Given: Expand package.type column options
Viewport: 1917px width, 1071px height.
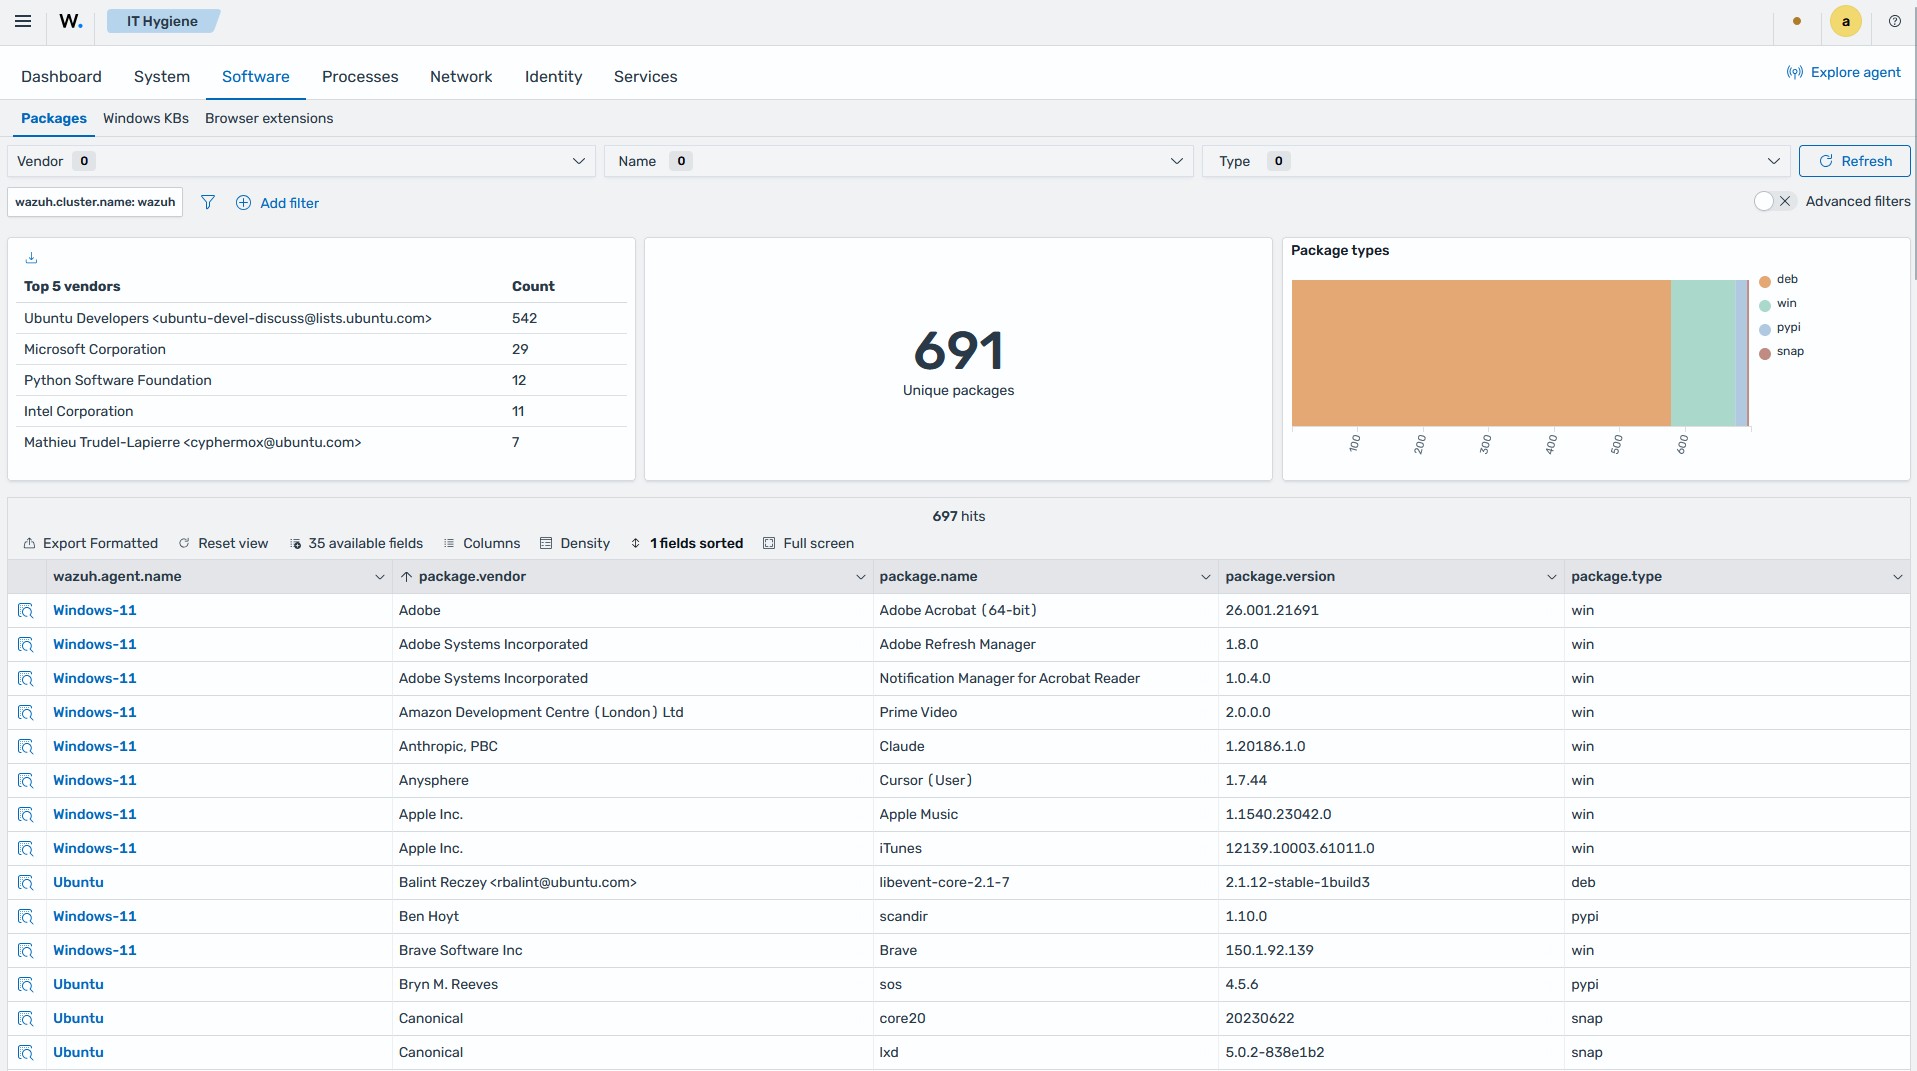Looking at the screenshot, I should pos(1897,577).
